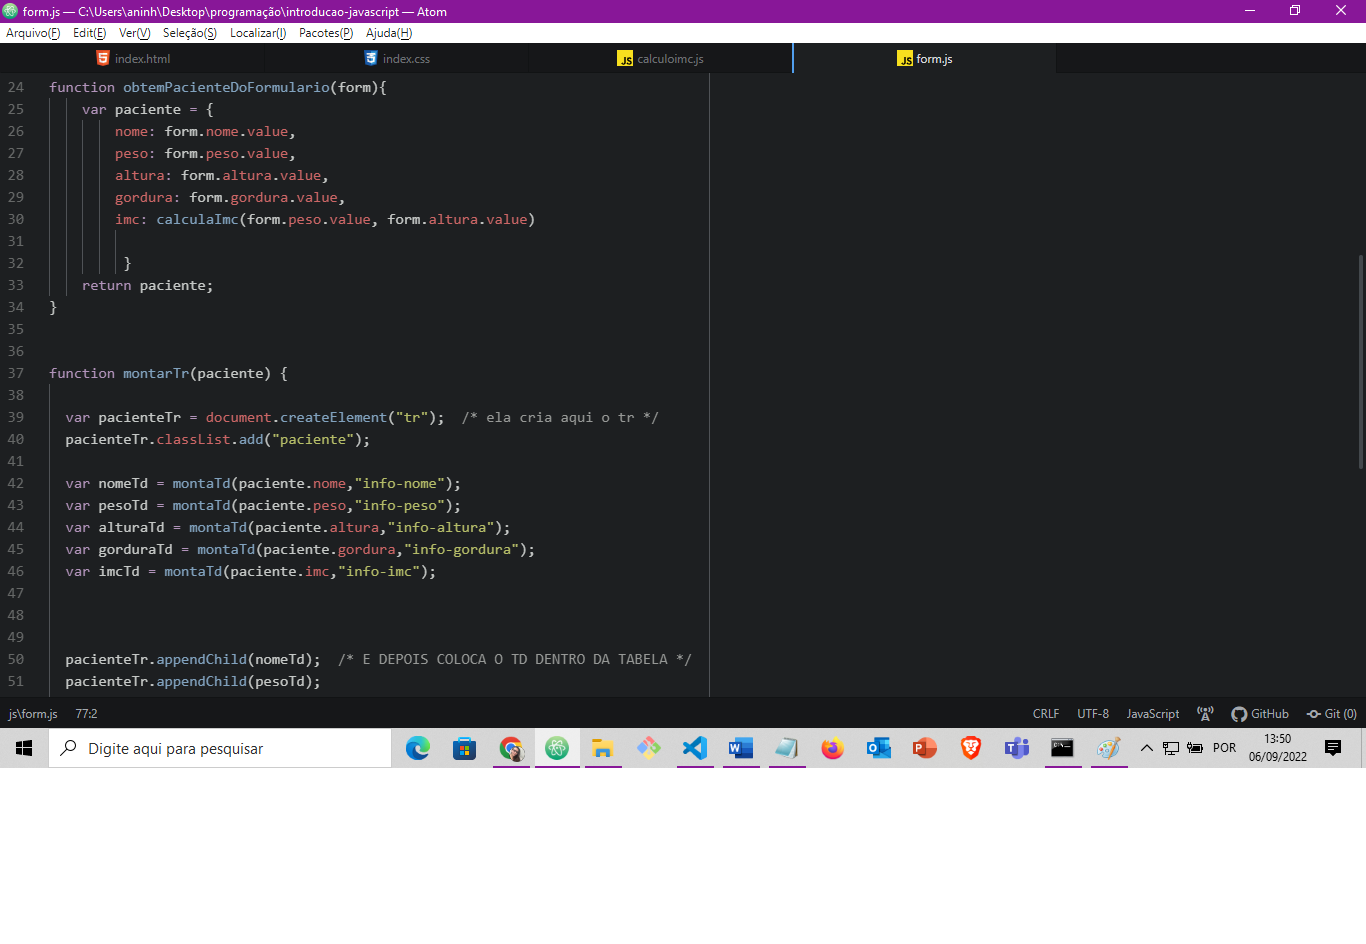This screenshot has height=944, width=1366.
Task: Open the Windows Start menu
Action: pos(24,748)
